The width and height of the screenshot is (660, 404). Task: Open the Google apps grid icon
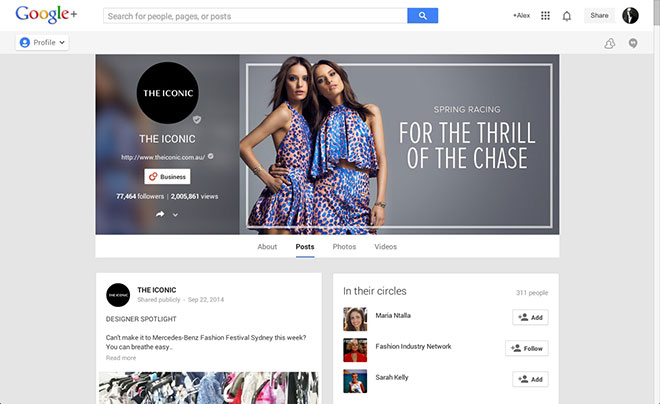(545, 16)
